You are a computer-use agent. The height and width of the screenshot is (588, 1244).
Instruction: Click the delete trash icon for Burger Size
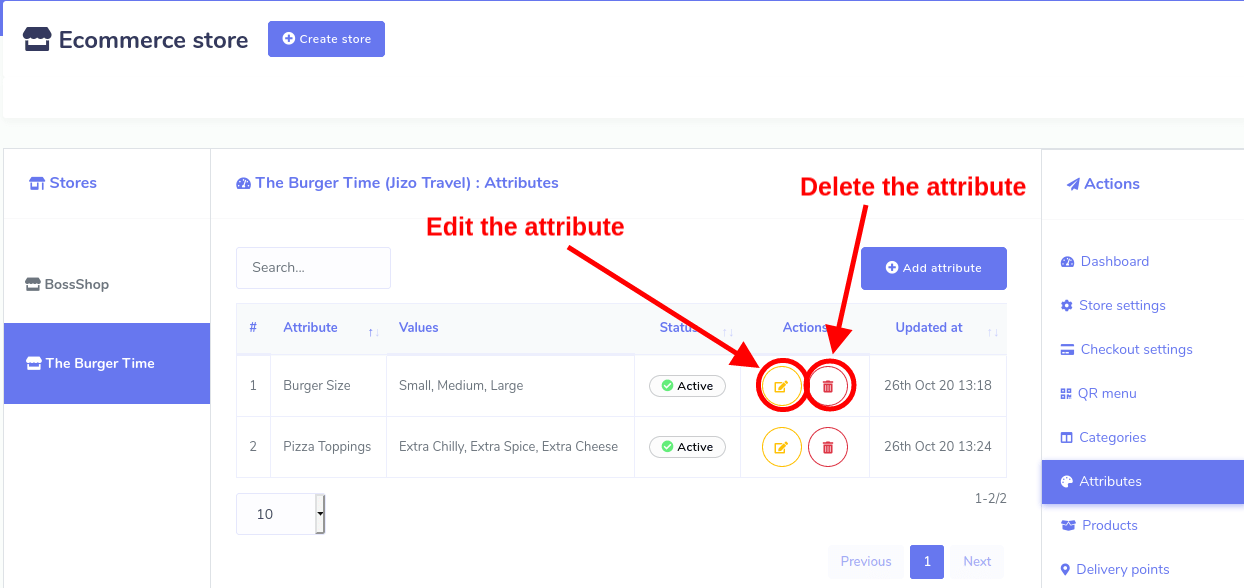[828, 386]
